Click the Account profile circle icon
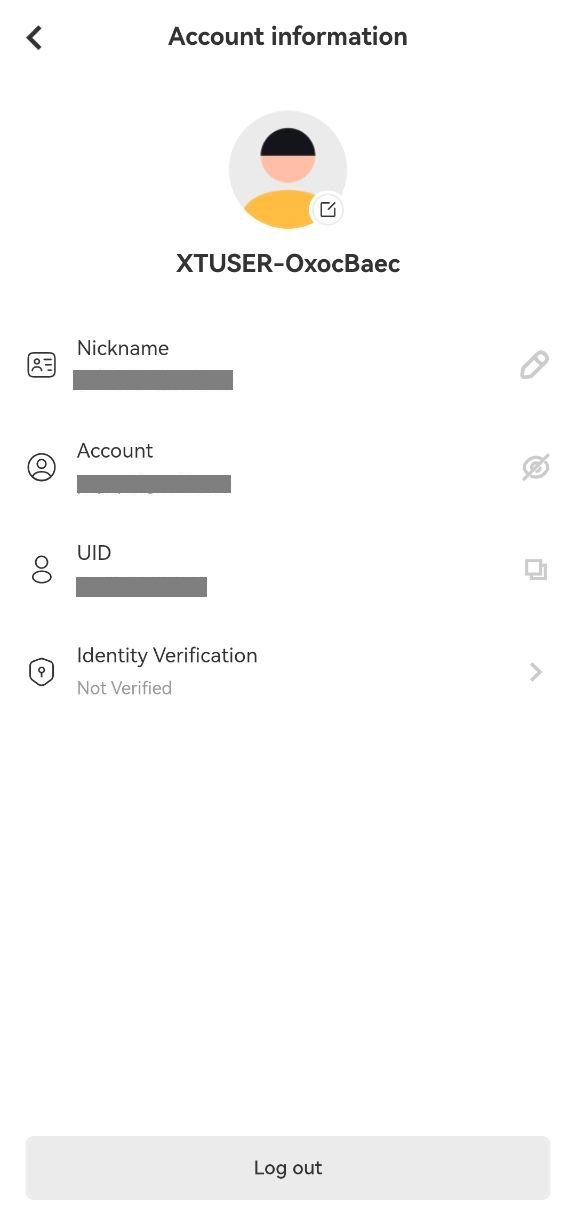The width and height of the screenshot is (576, 1232). click(x=41, y=466)
